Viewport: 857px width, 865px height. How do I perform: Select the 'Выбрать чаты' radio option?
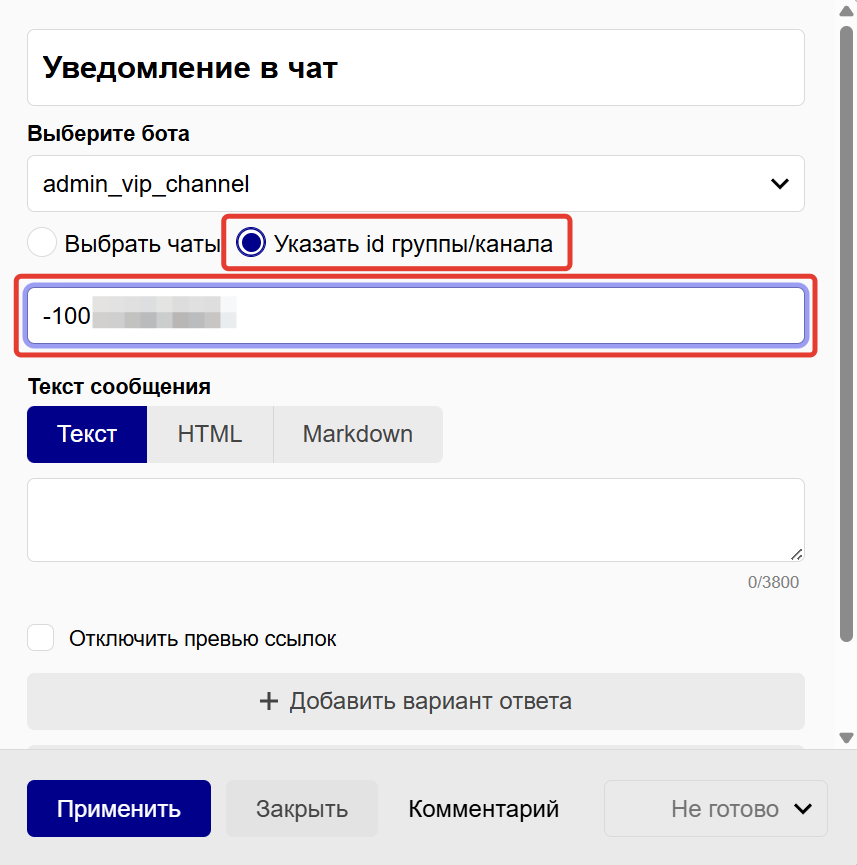click(x=41, y=242)
